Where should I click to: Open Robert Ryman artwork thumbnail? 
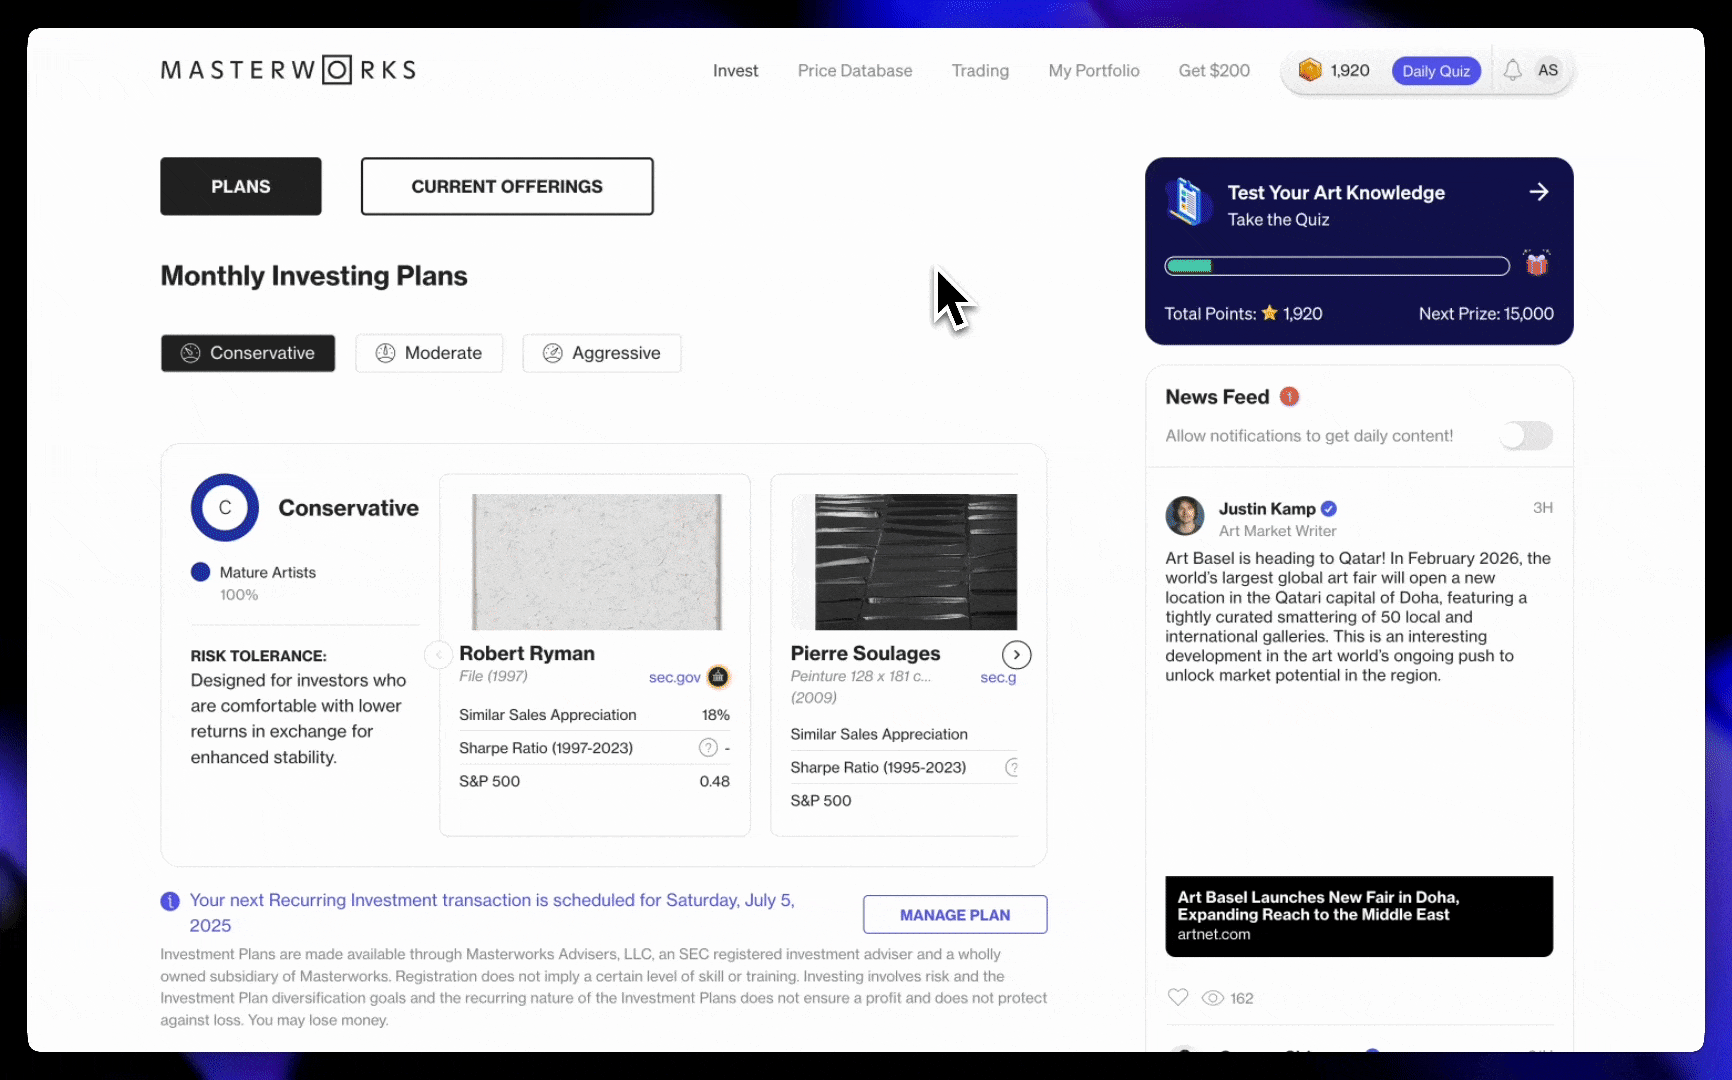click(596, 562)
